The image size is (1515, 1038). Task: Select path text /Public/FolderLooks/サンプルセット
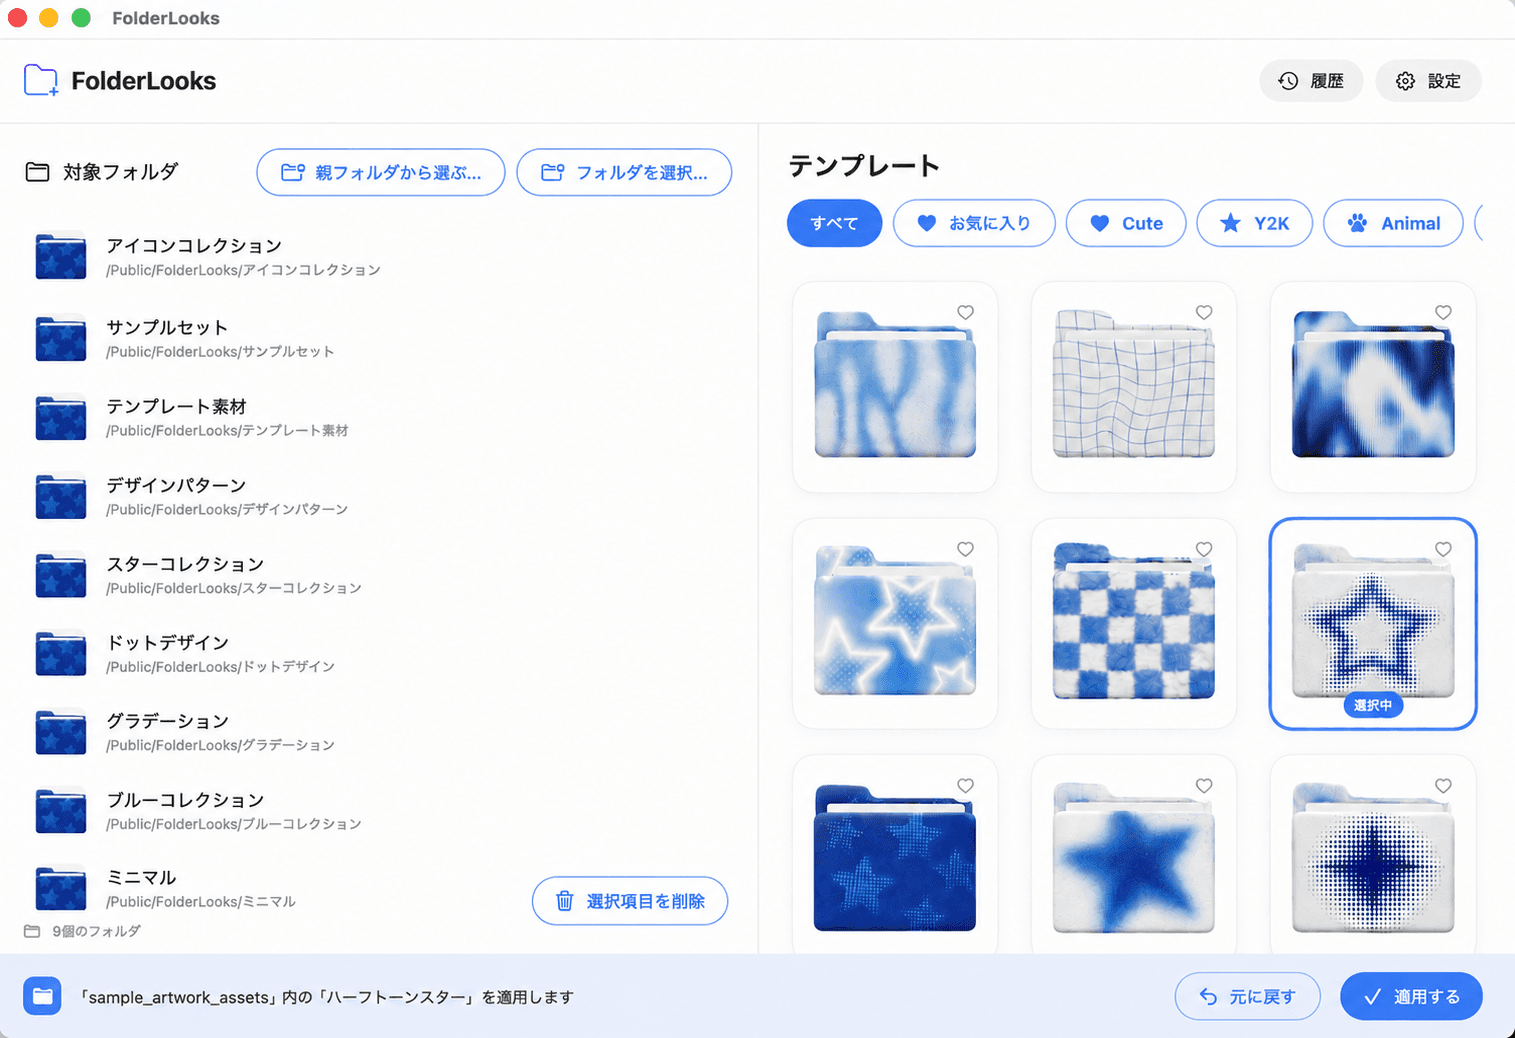[x=220, y=352]
